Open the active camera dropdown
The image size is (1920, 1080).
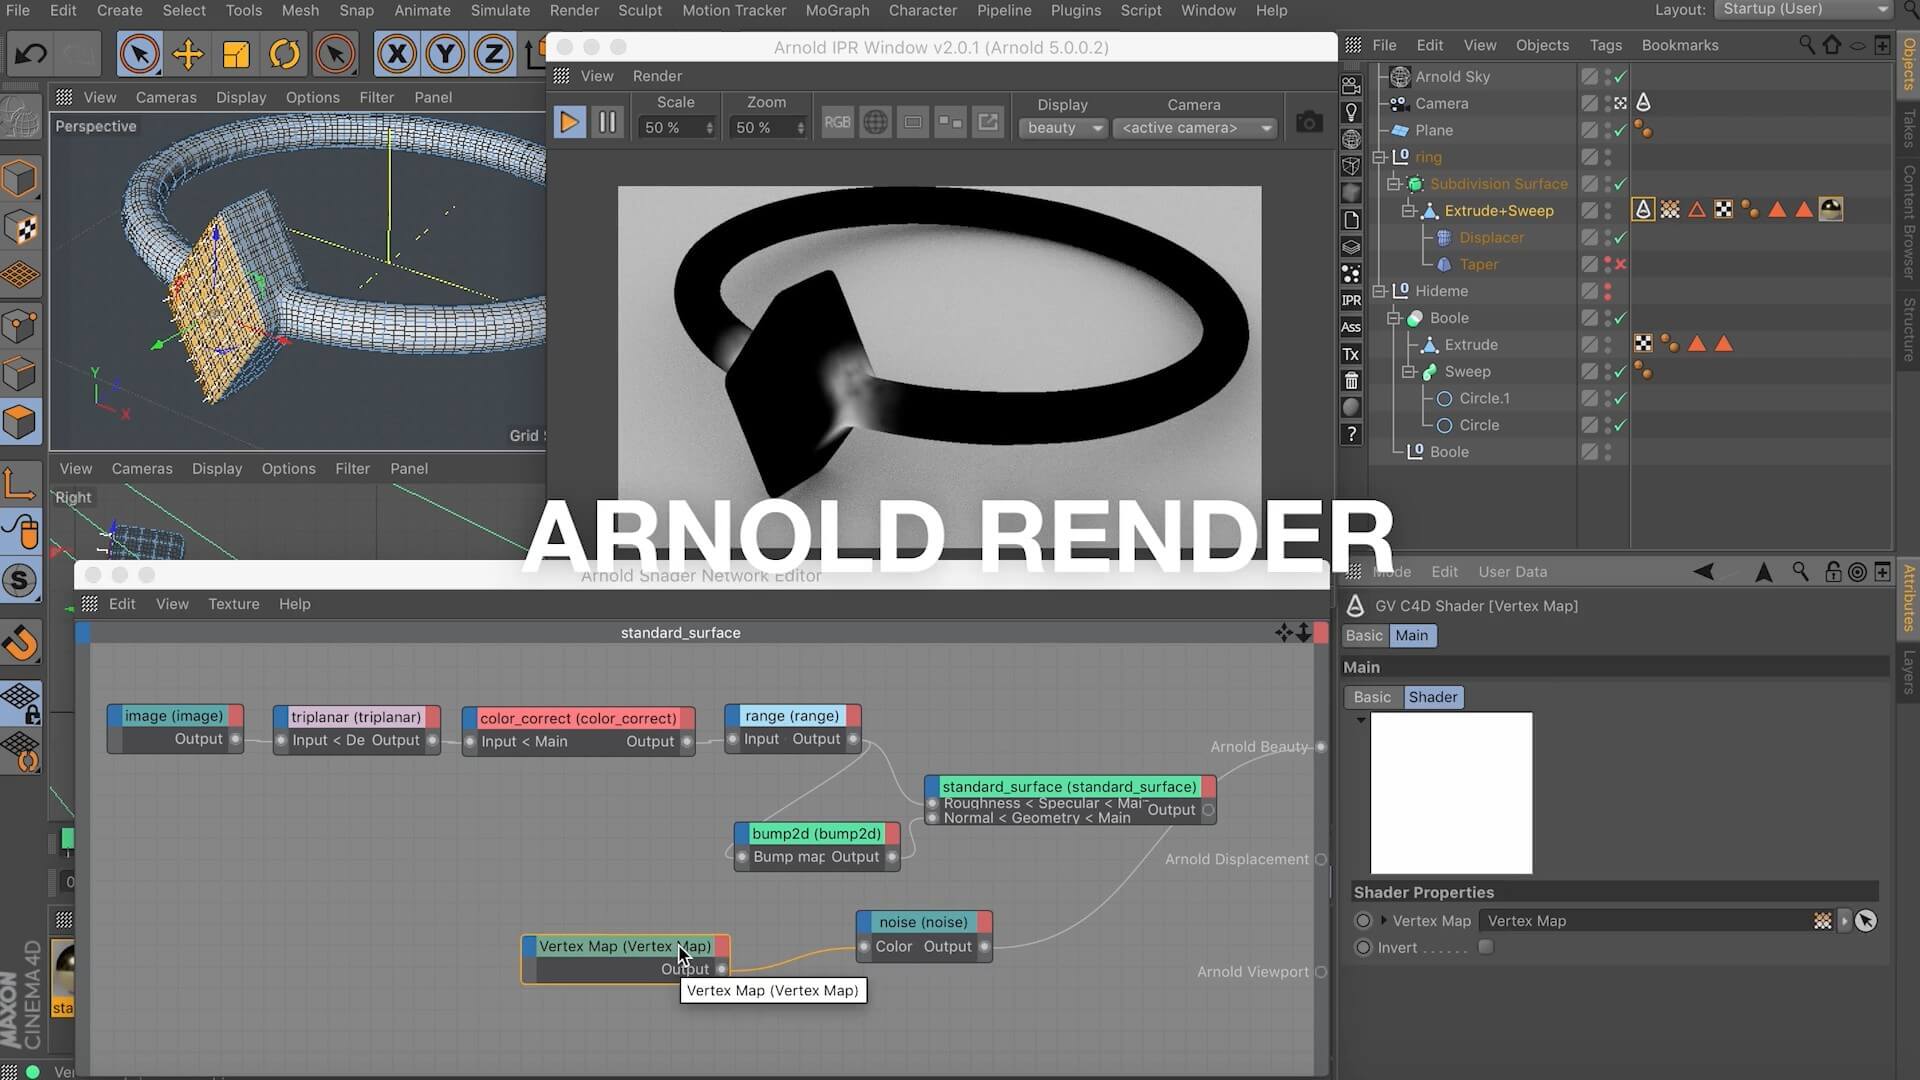click(1193, 128)
